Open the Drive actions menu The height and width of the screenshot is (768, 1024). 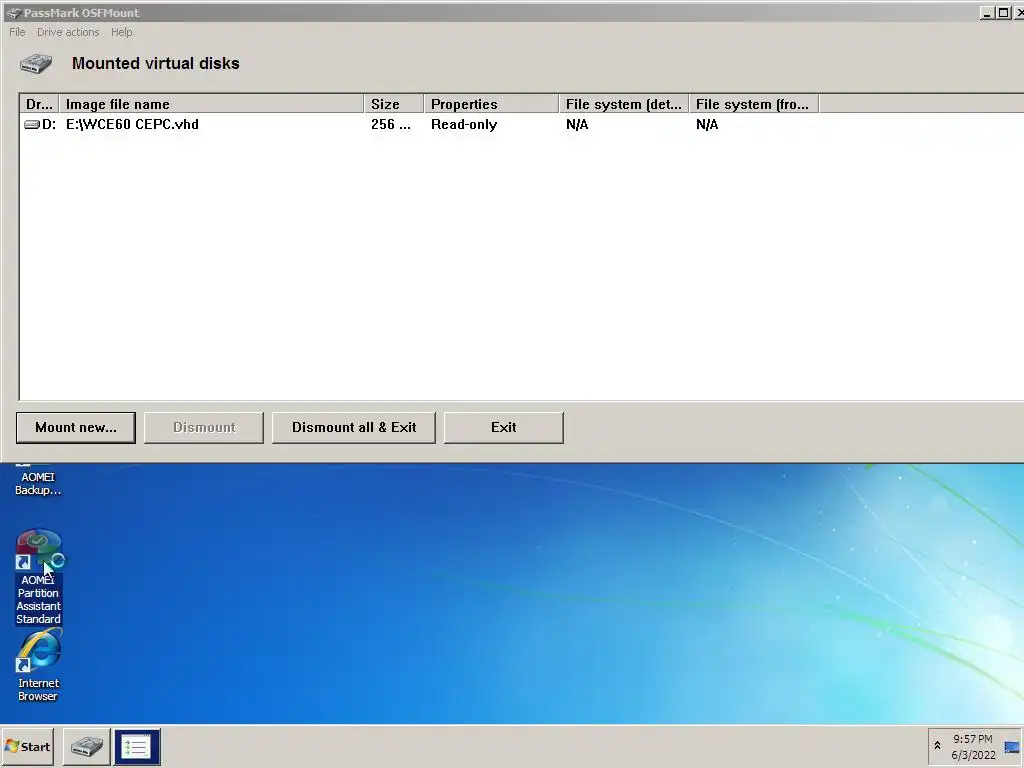(68, 32)
